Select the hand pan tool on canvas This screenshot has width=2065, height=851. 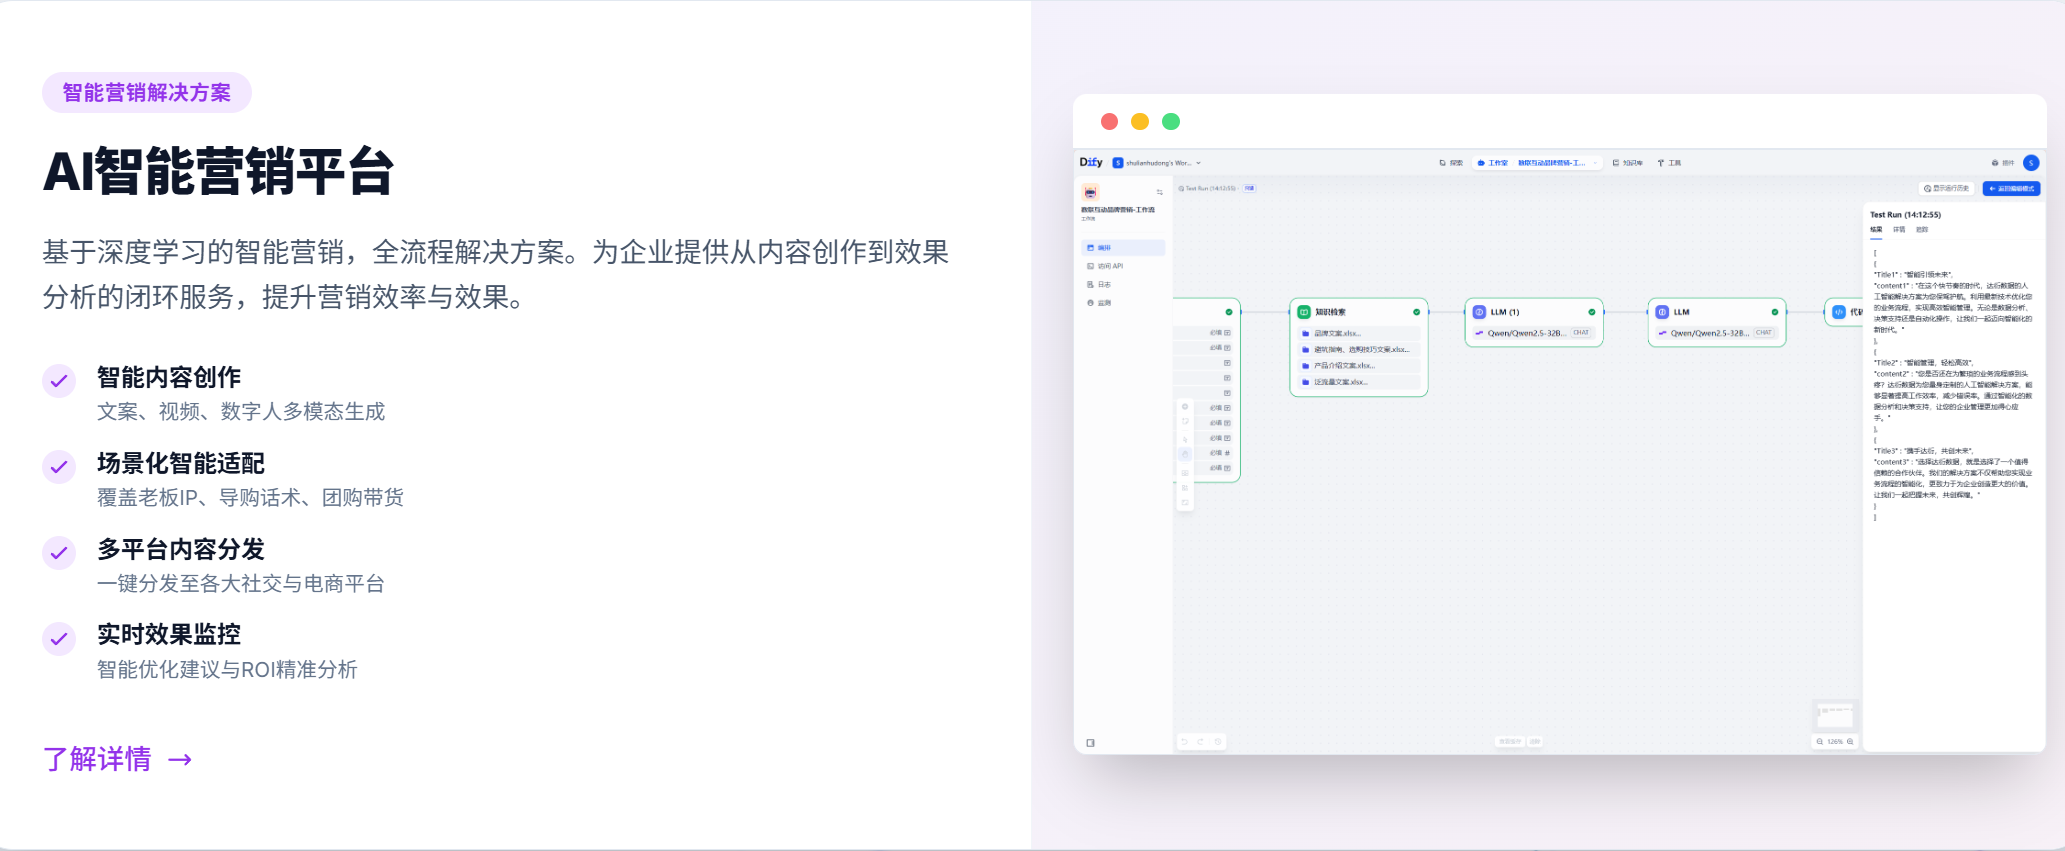[x=1185, y=454]
